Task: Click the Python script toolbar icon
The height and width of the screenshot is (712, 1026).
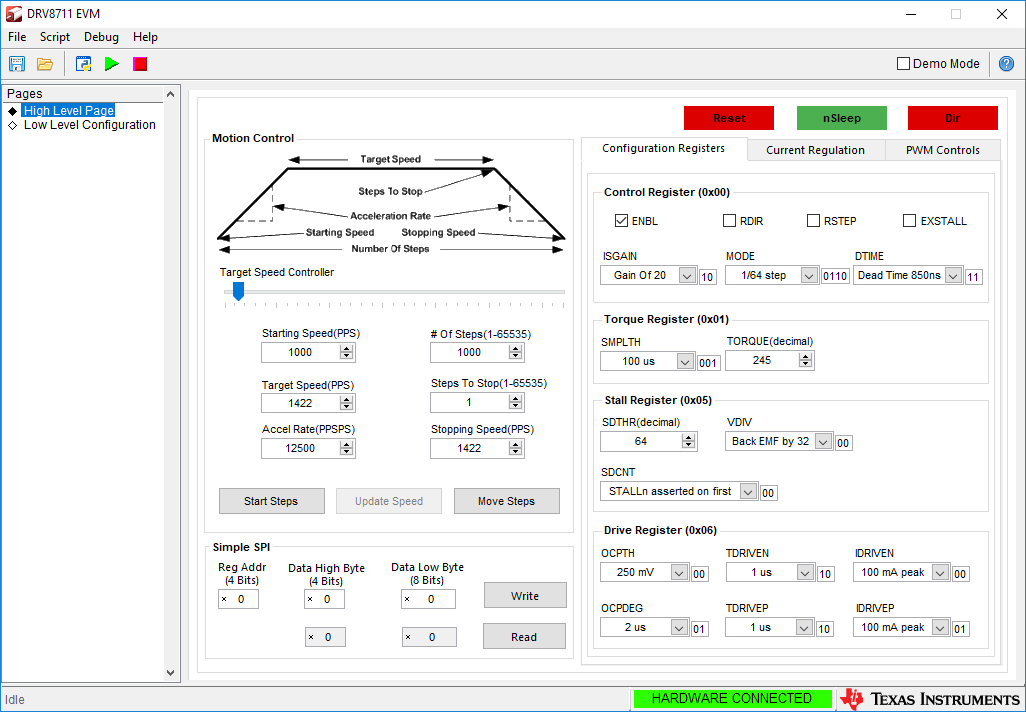Action: (83, 64)
